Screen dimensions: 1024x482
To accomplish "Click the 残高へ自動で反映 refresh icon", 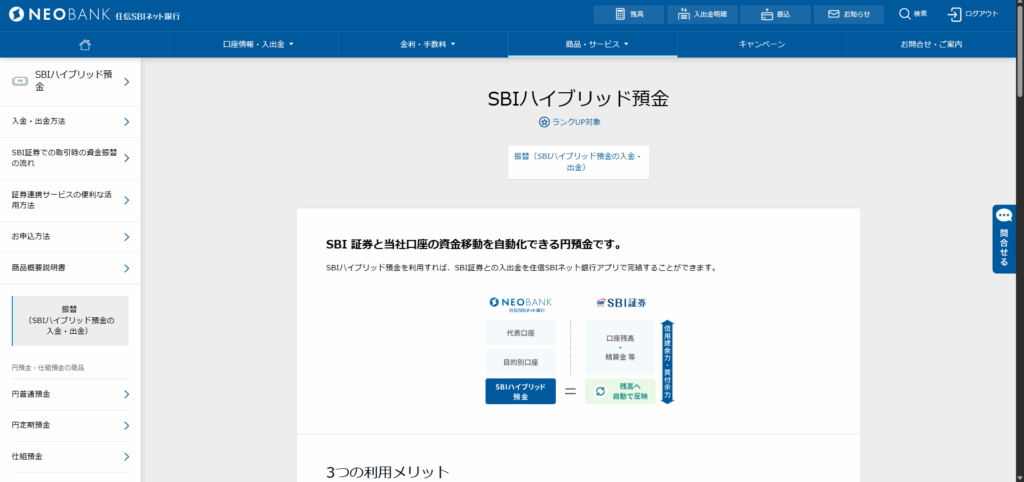I will pyautogui.click(x=600, y=391).
